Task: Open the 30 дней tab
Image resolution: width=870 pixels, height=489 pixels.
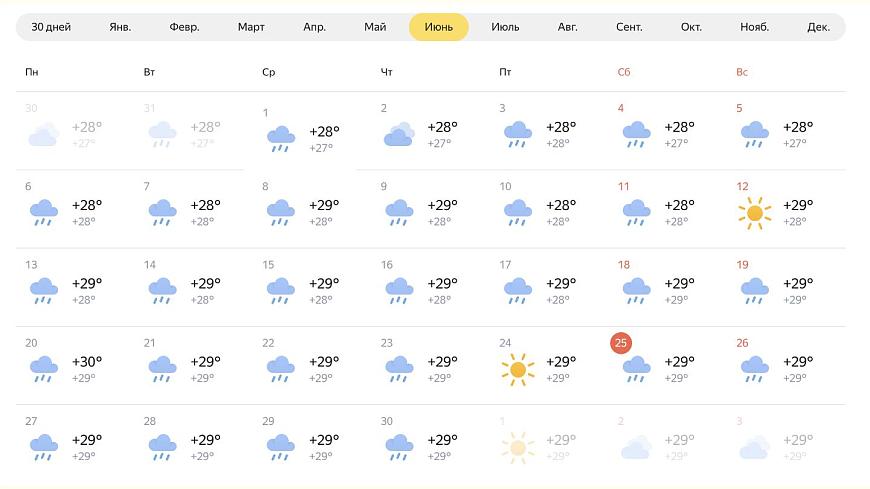Action: tap(51, 27)
